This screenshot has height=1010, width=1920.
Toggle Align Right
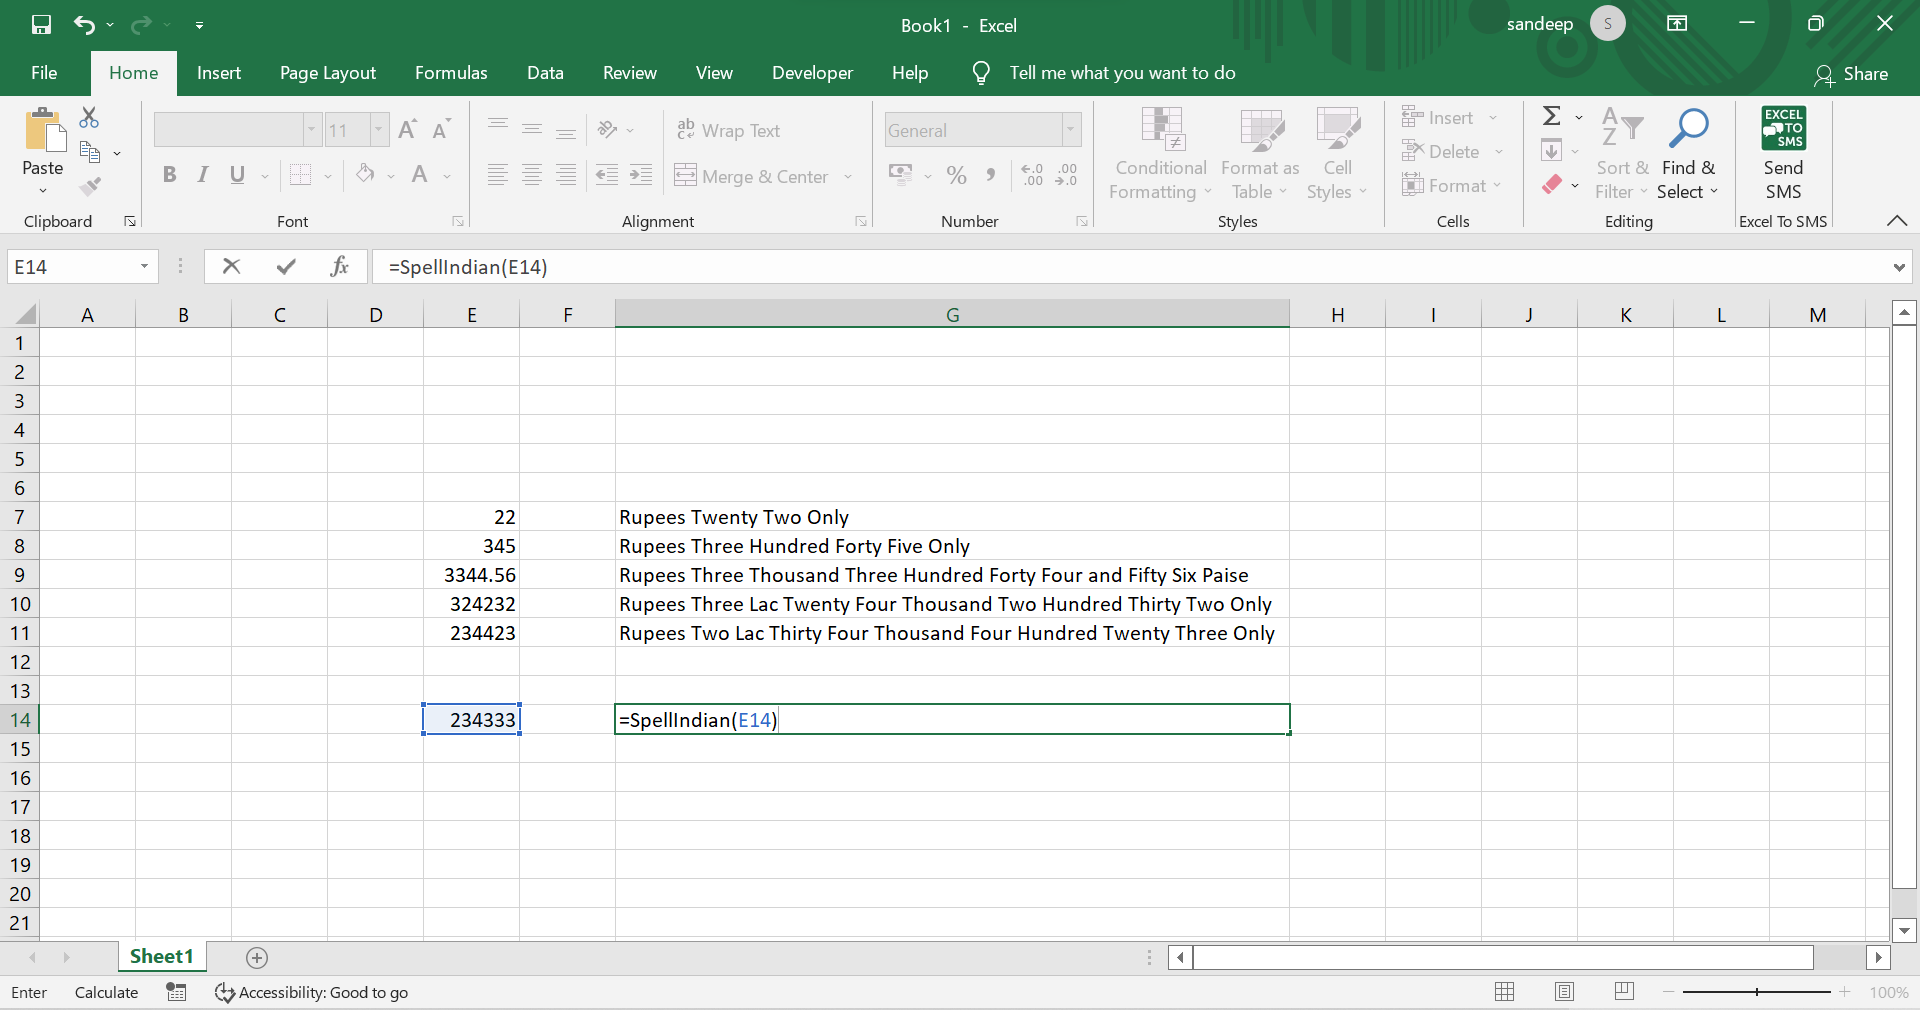click(566, 175)
